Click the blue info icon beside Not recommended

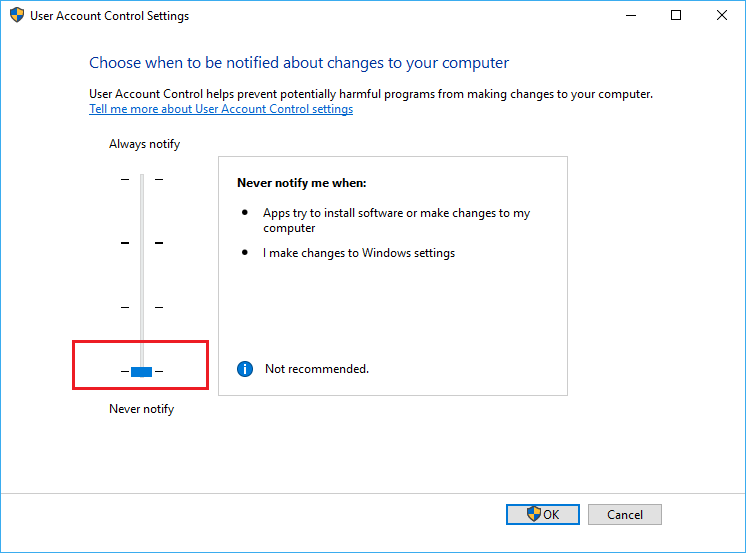pyautogui.click(x=245, y=369)
